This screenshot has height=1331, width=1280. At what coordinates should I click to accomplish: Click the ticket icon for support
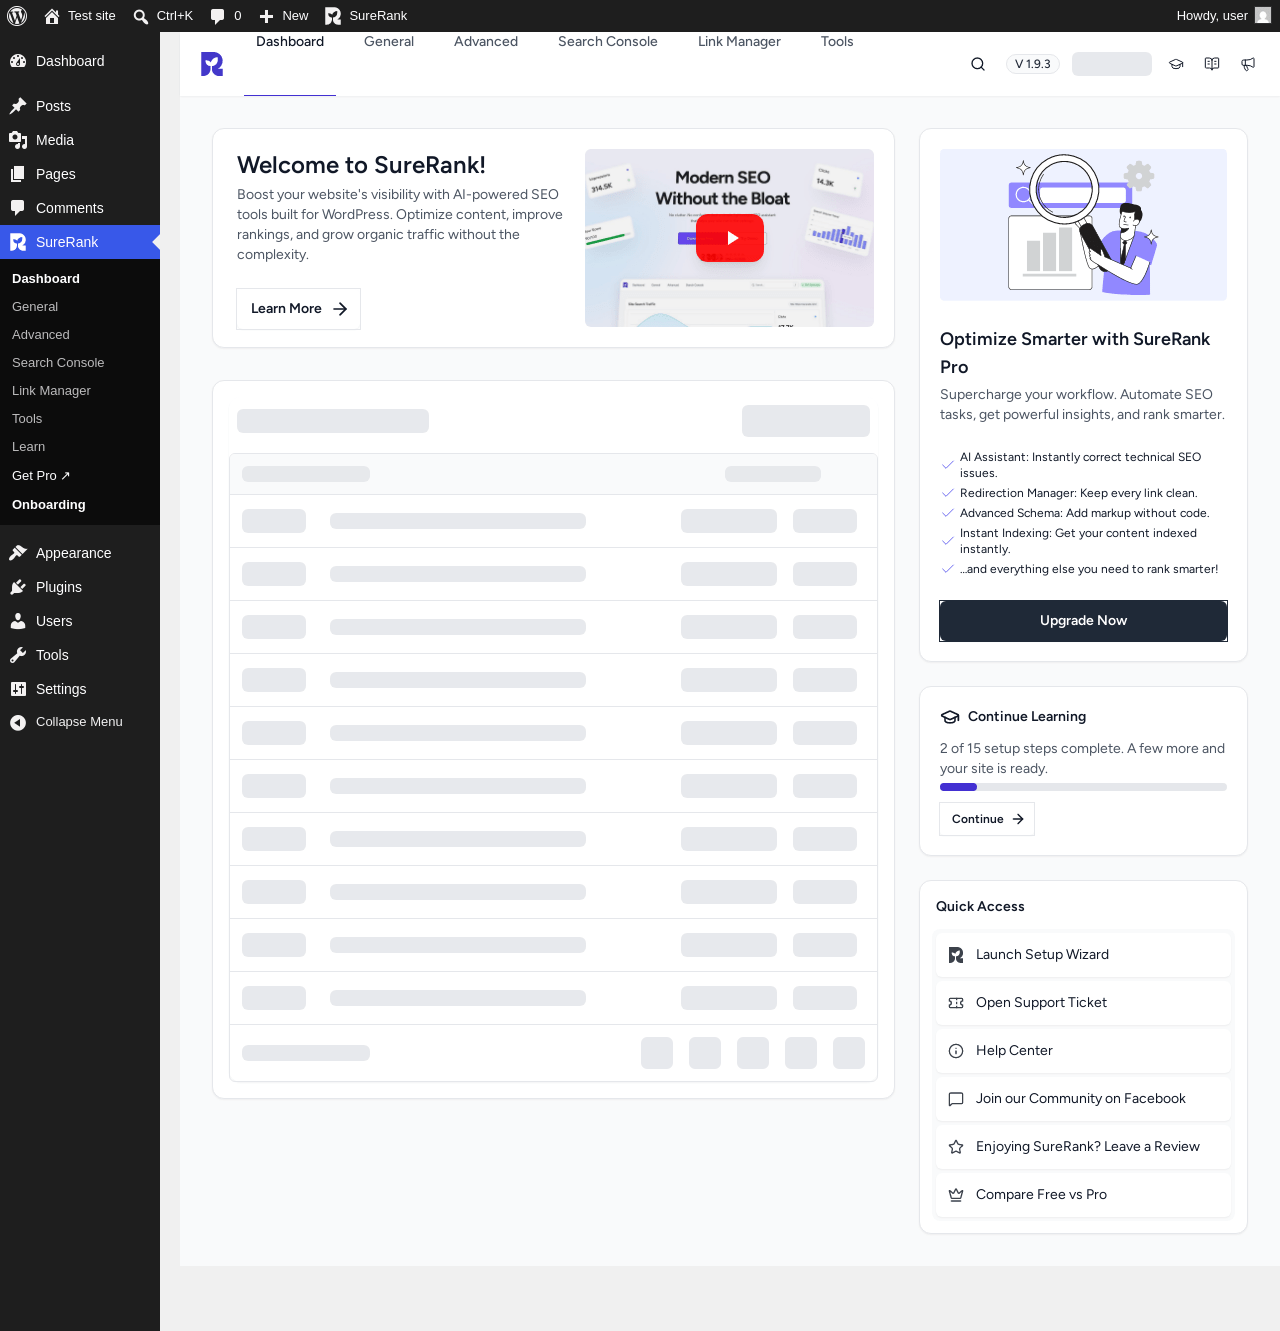pos(956,1003)
